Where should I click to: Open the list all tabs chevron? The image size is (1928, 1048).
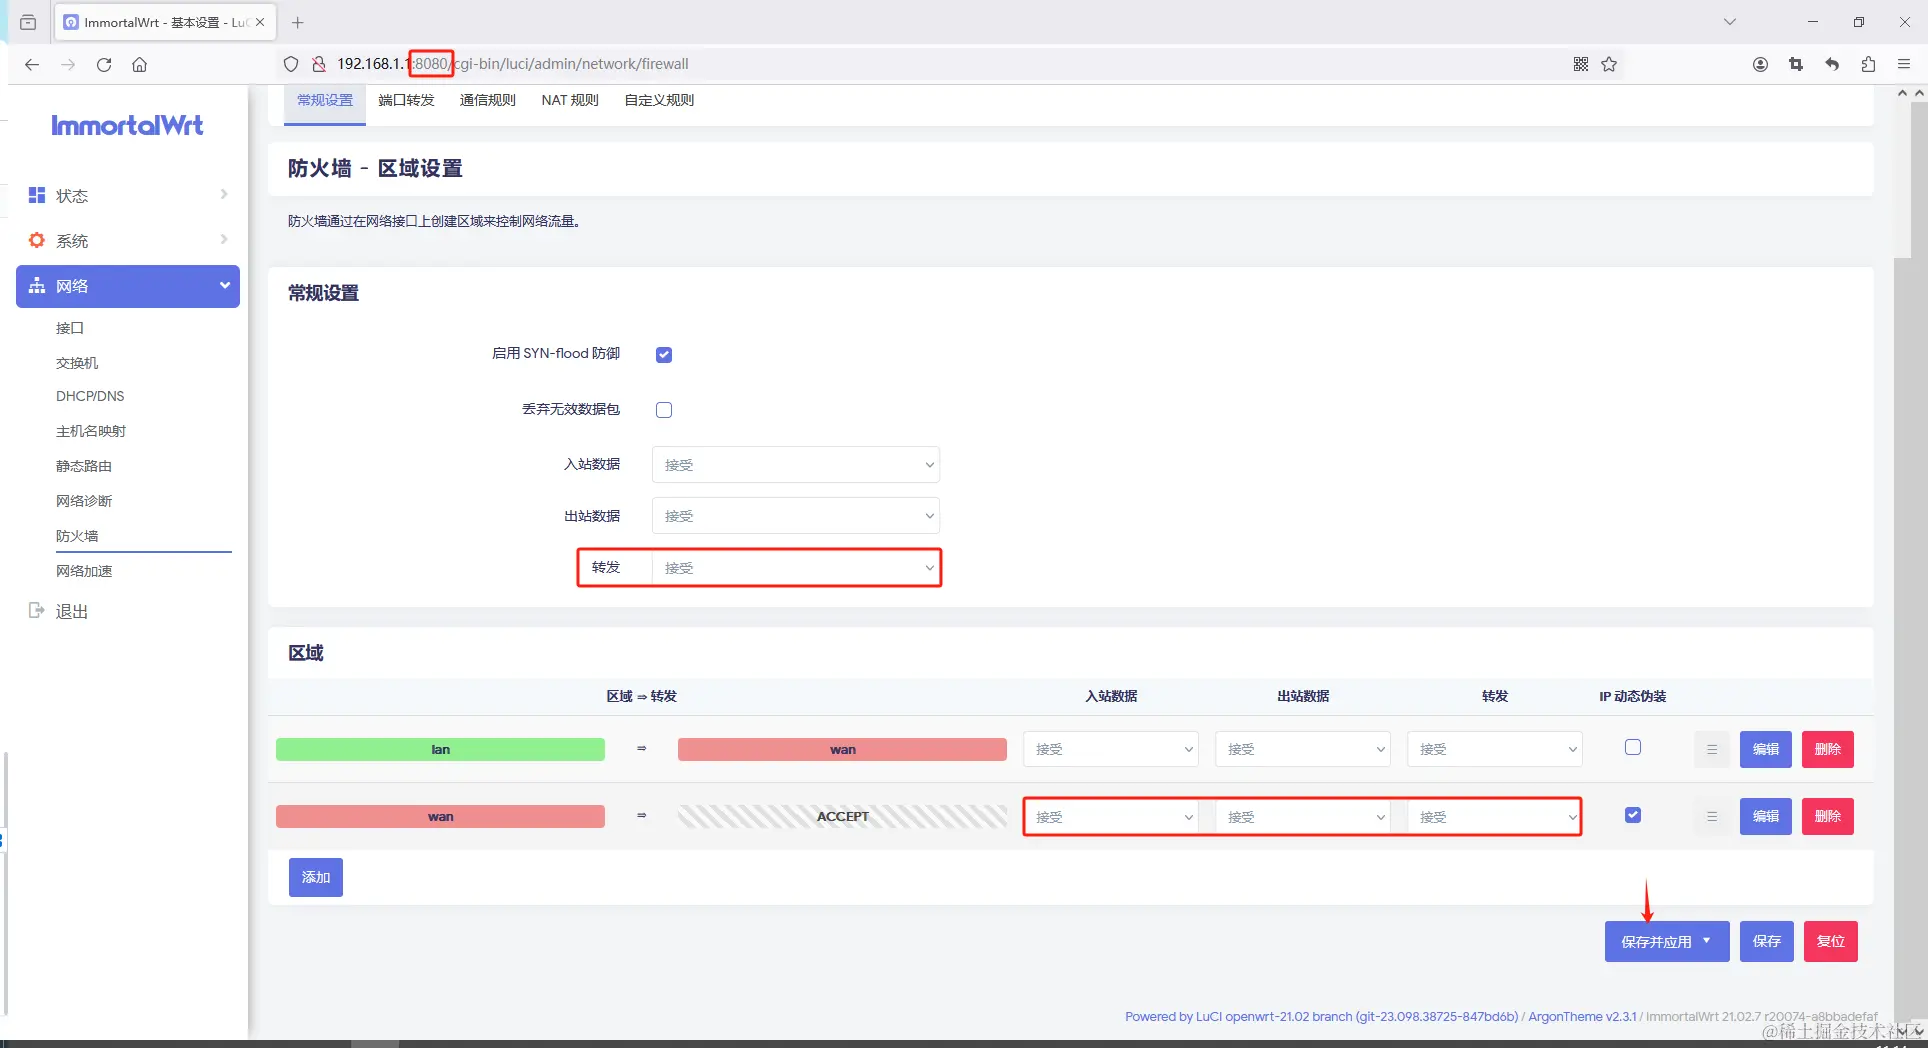(x=1730, y=22)
